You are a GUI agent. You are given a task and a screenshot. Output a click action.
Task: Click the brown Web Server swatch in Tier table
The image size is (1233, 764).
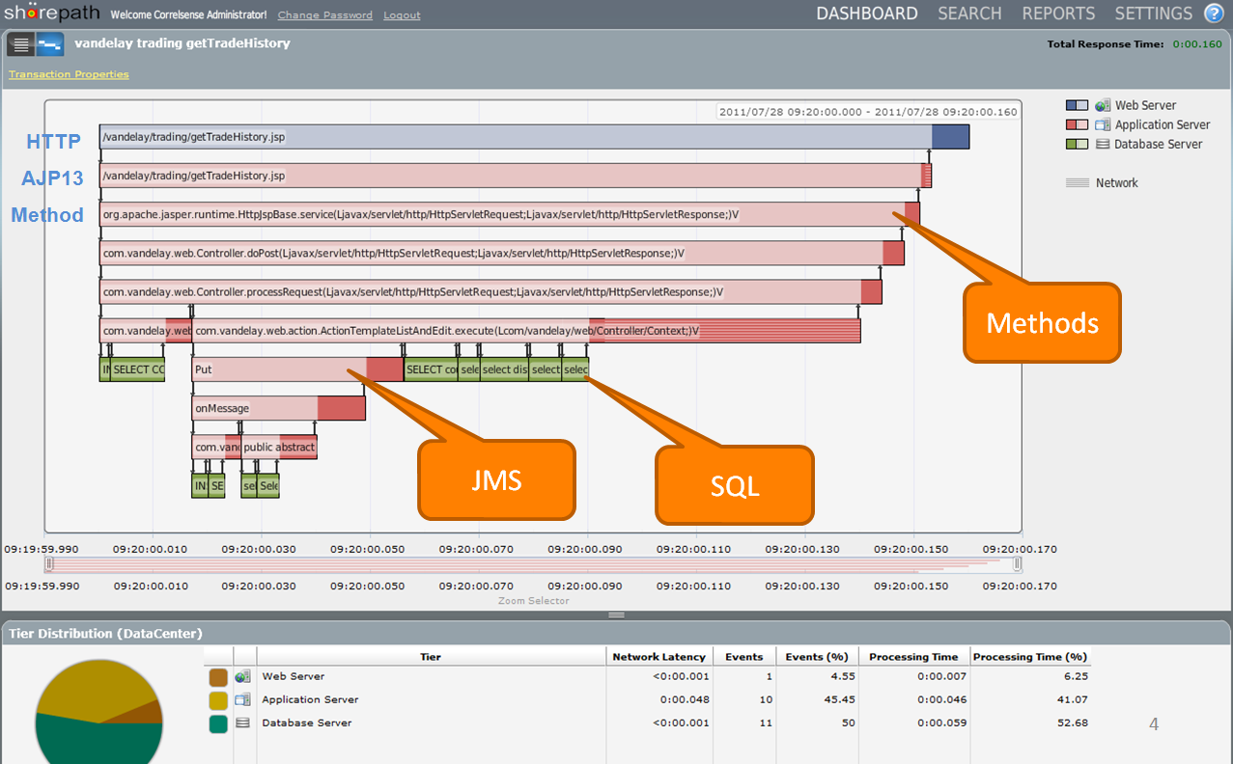pos(218,677)
